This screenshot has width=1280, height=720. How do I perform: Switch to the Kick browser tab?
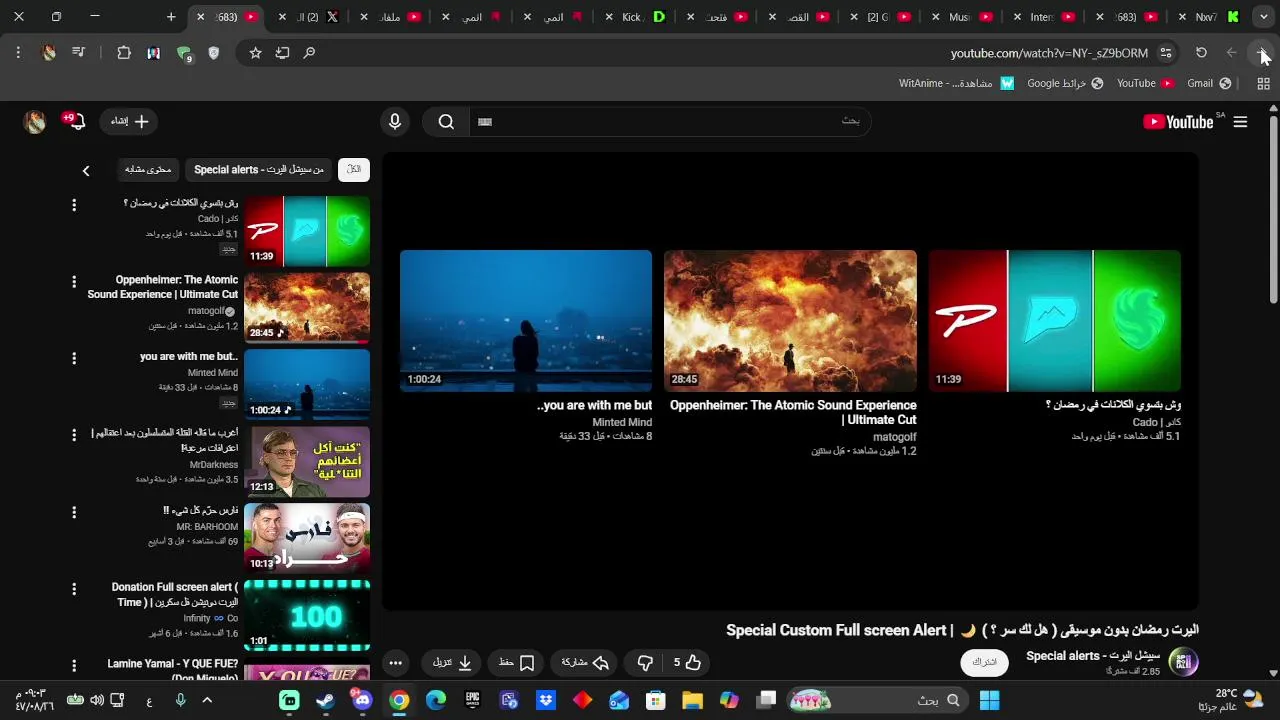click(635, 17)
